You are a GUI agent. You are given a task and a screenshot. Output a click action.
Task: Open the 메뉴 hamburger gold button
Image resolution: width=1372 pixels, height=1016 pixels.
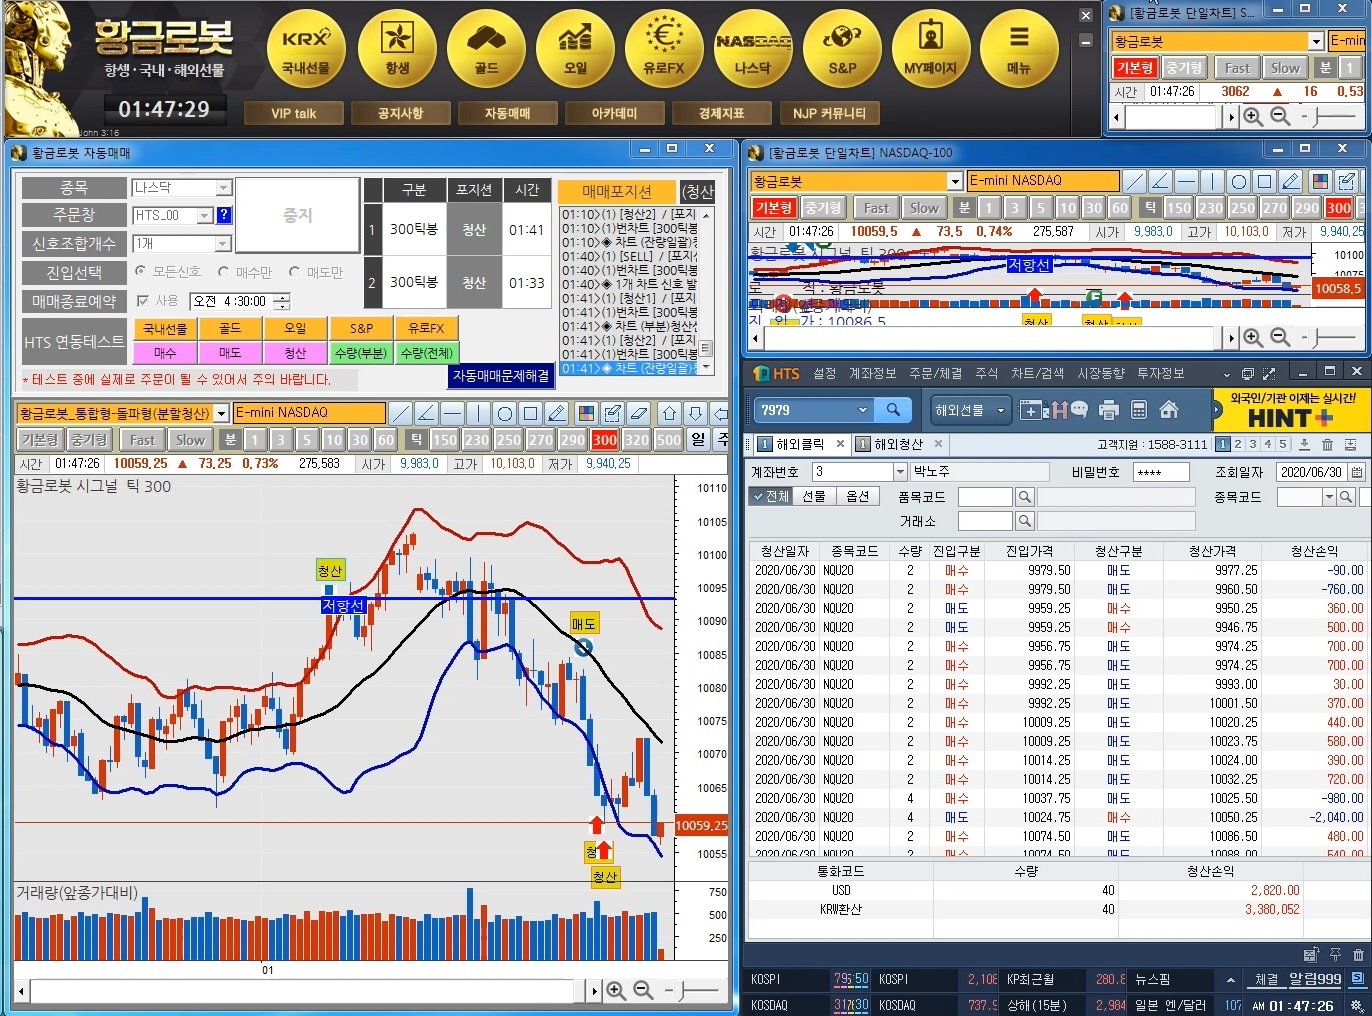1019,51
